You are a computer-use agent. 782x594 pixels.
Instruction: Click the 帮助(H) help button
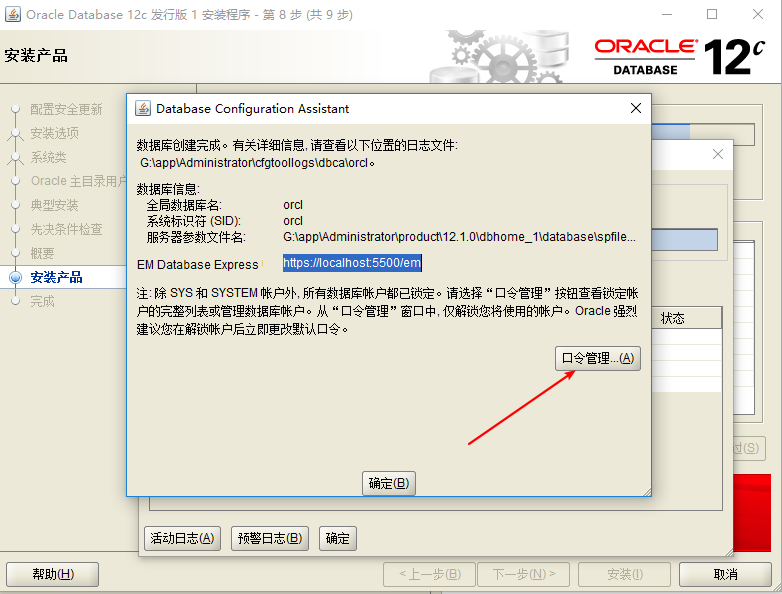point(52,575)
